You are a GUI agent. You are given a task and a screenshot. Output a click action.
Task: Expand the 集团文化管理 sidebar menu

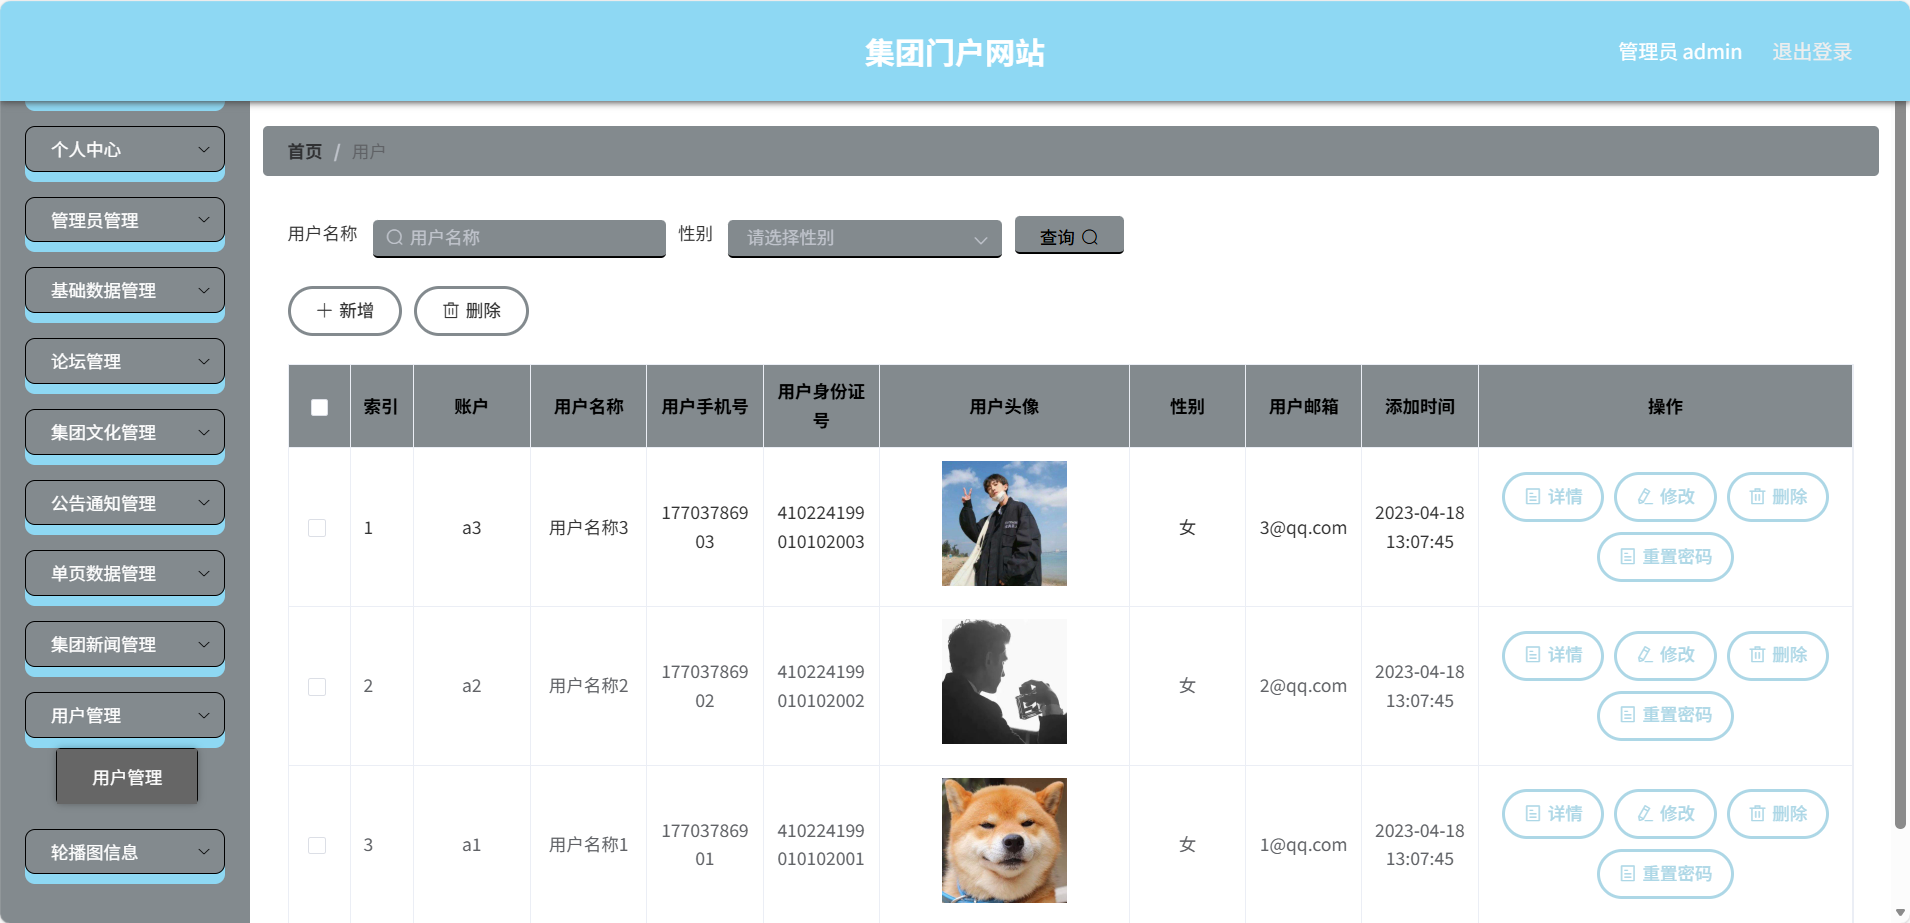(125, 432)
